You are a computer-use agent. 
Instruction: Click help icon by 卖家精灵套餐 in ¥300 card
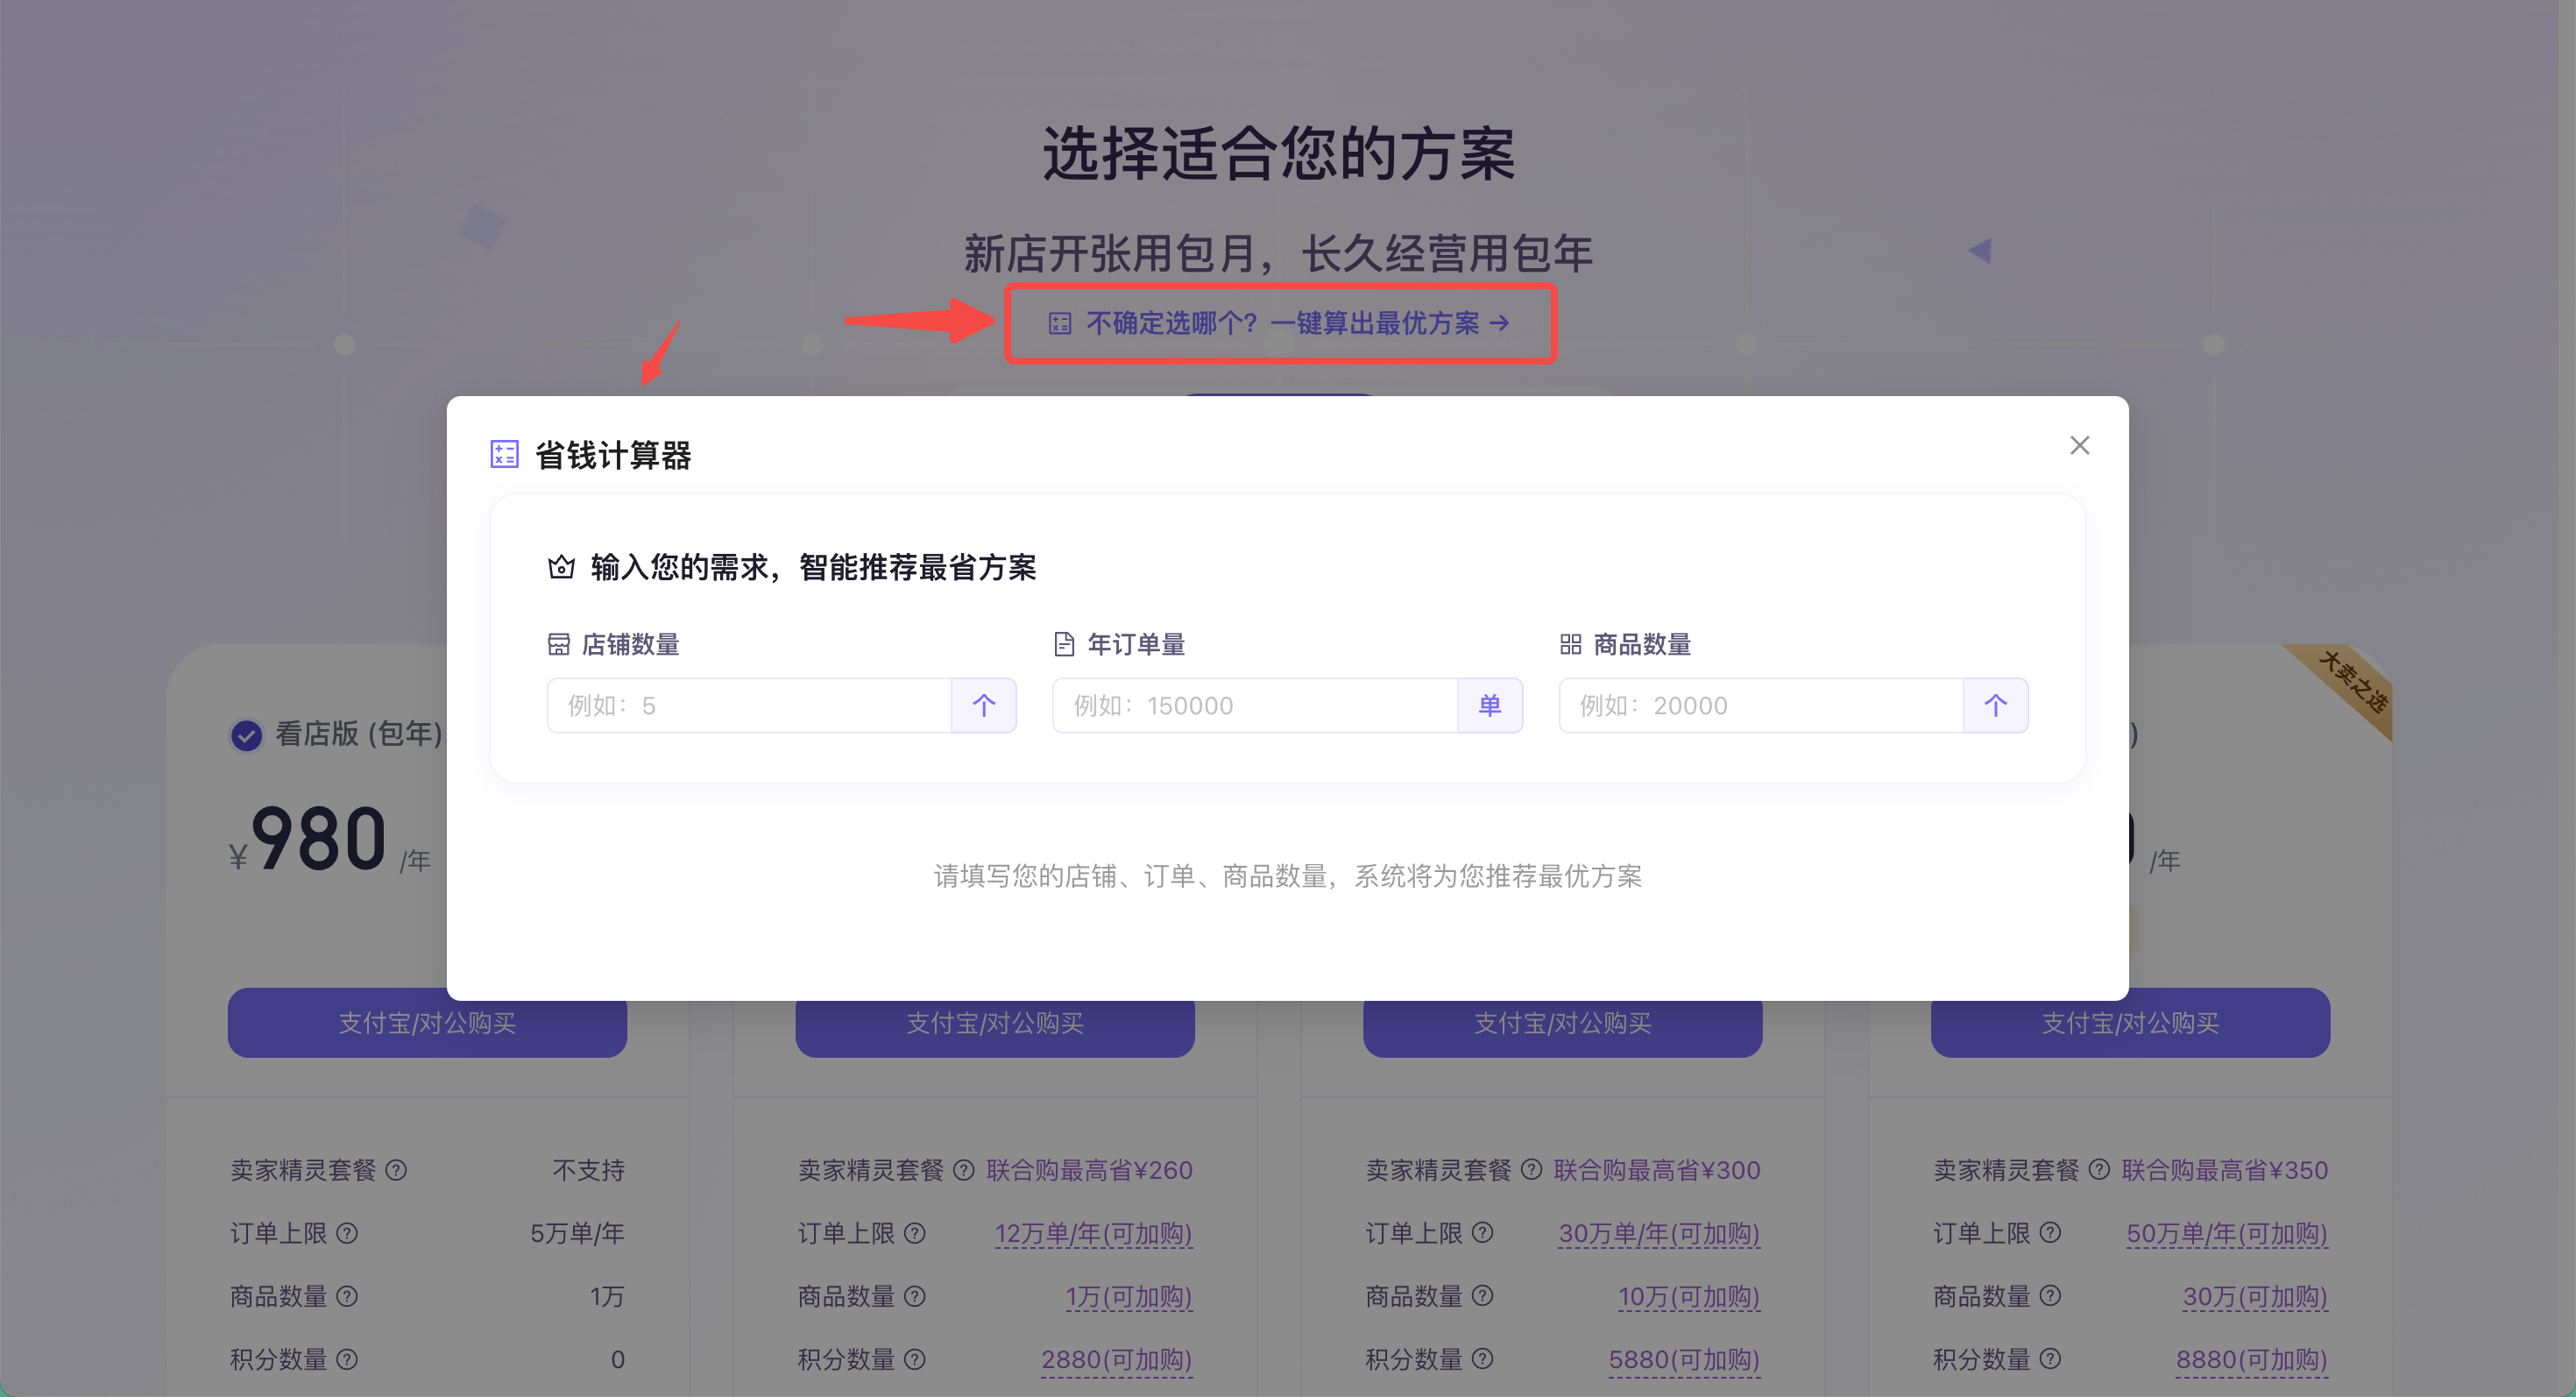pyautogui.click(x=1532, y=1170)
